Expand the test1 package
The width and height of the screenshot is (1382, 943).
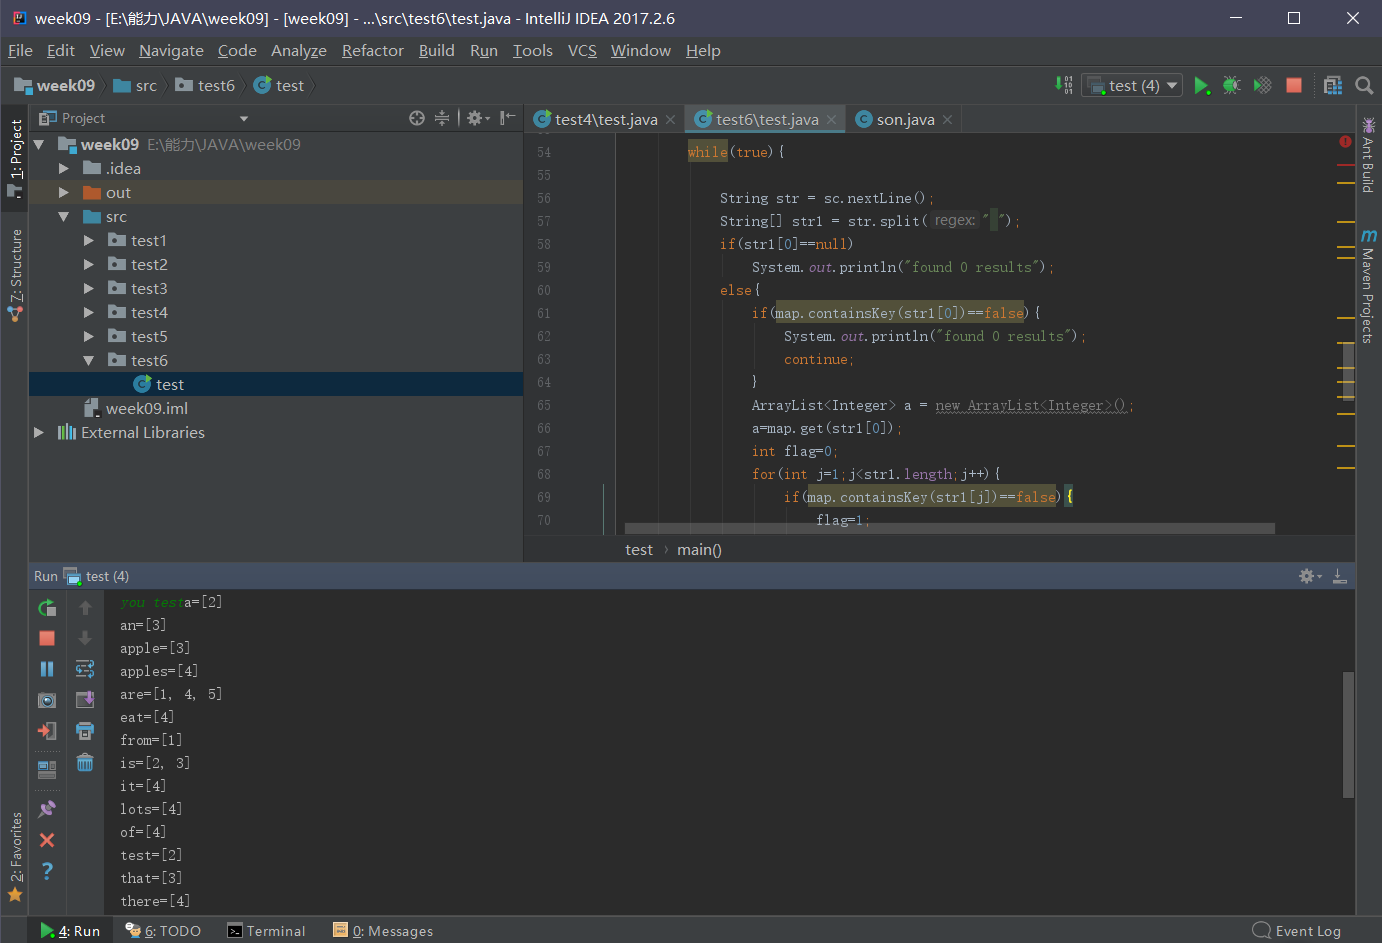pyautogui.click(x=89, y=241)
